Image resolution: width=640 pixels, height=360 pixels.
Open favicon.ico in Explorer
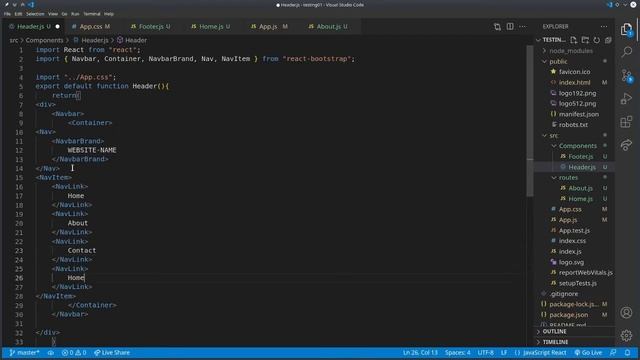point(574,72)
